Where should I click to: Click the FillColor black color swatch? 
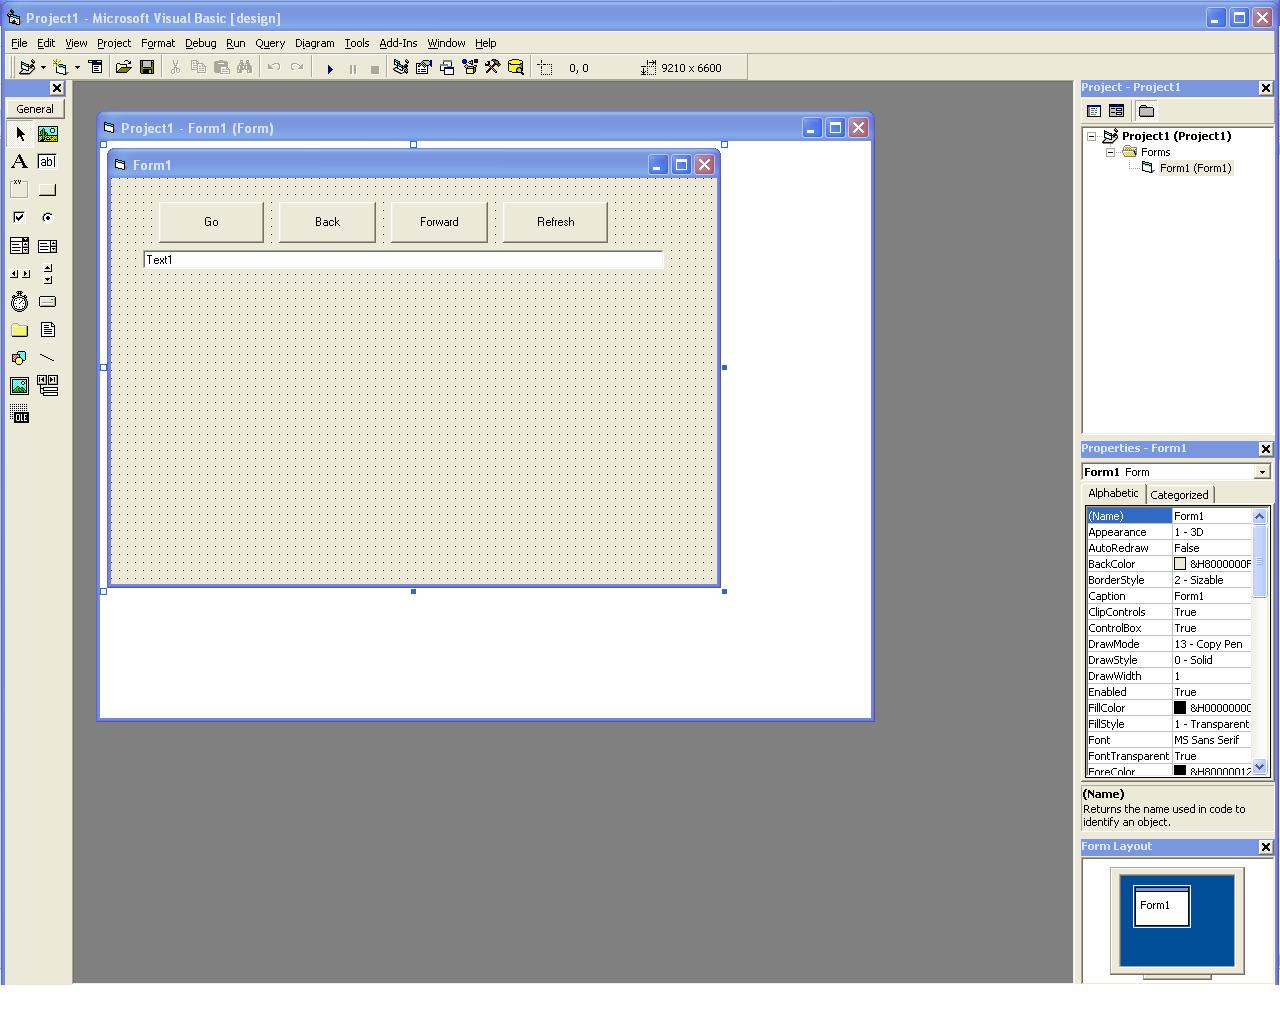(x=1180, y=708)
